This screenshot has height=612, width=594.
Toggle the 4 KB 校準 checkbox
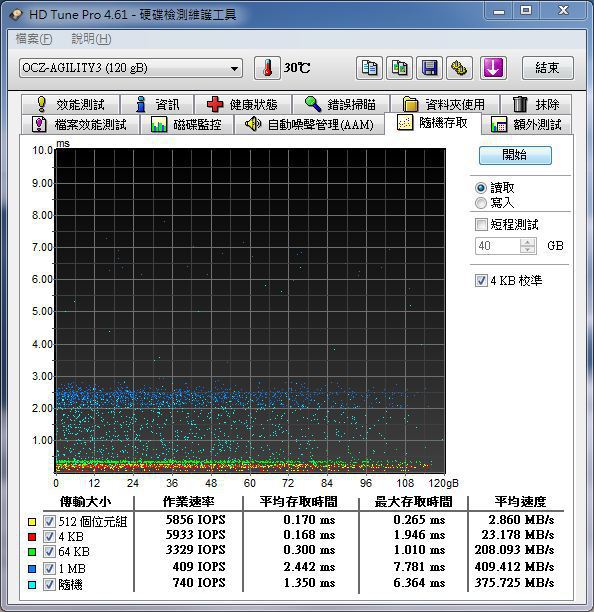tap(481, 280)
